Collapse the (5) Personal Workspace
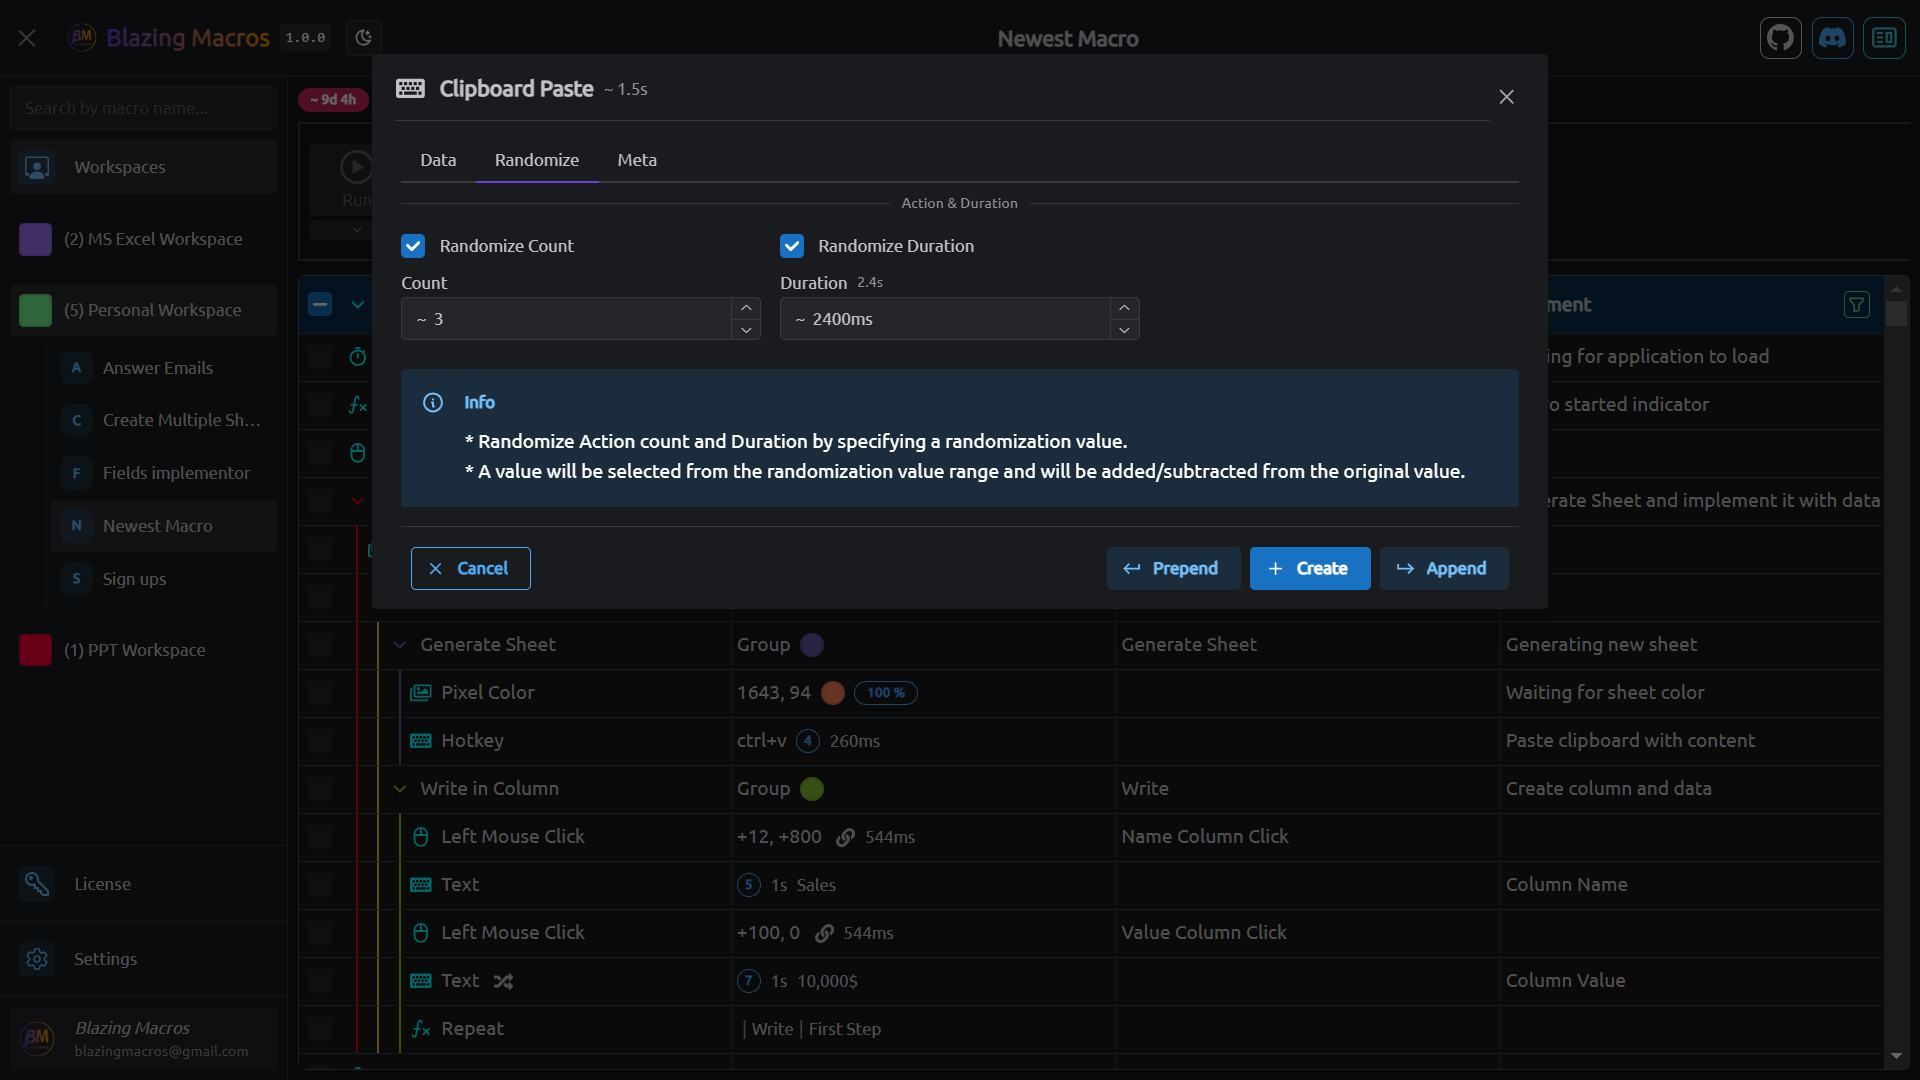Image resolution: width=1920 pixels, height=1080 pixels. click(144, 310)
